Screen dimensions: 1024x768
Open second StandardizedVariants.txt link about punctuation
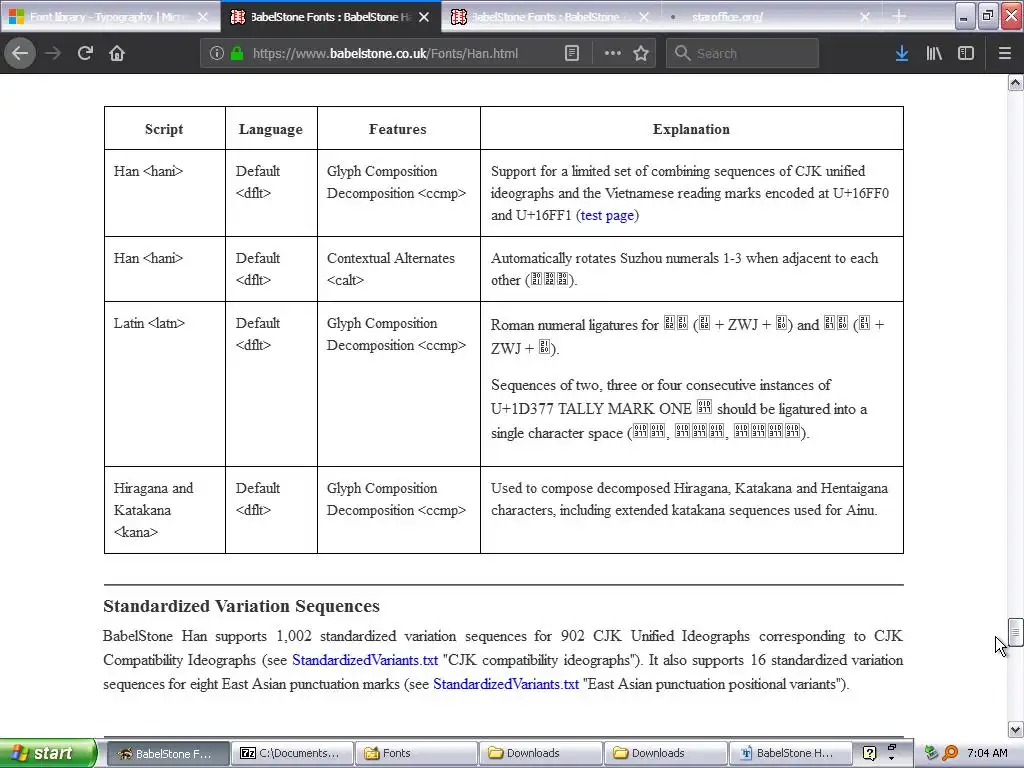click(x=505, y=684)
